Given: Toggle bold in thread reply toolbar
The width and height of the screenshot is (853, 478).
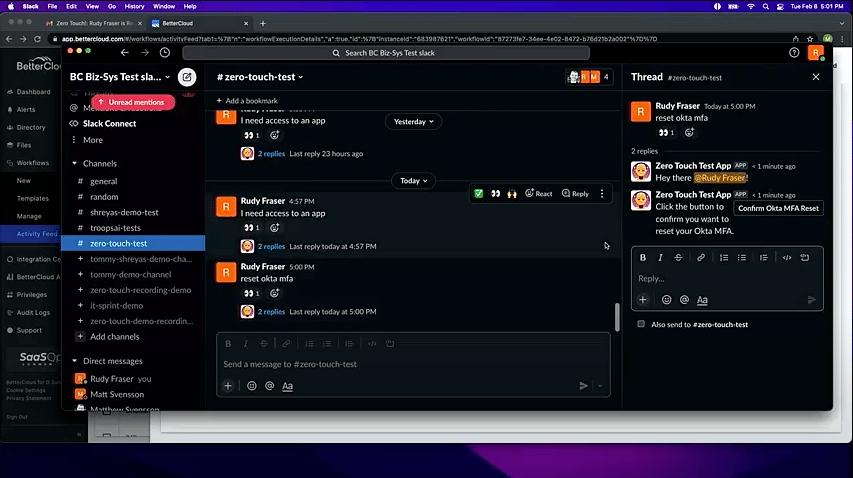Looking at the screenshot, I should click(642, 258).
